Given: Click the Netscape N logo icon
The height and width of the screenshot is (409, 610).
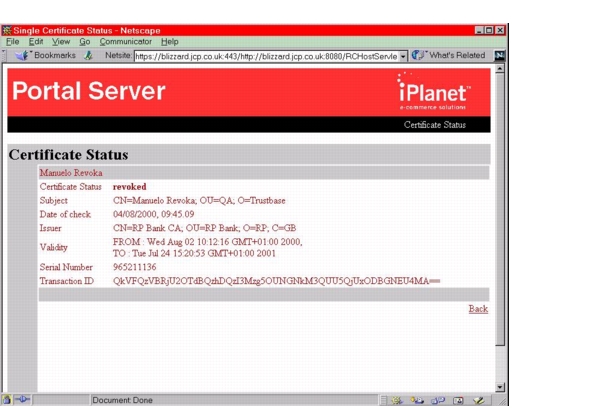Looking at the screenshot, I should 500,56.
